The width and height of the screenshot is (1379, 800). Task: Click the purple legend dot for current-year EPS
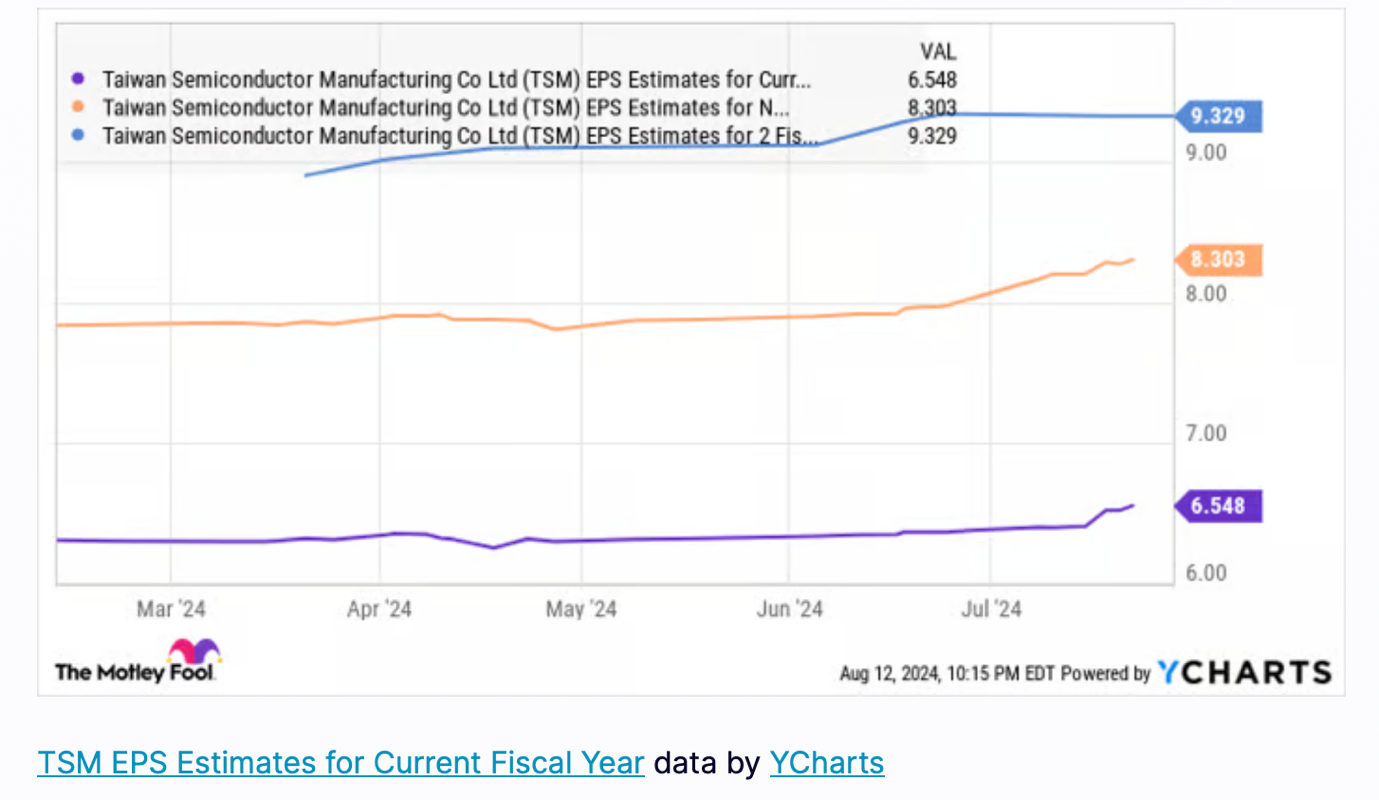click(x=80, y=80)
